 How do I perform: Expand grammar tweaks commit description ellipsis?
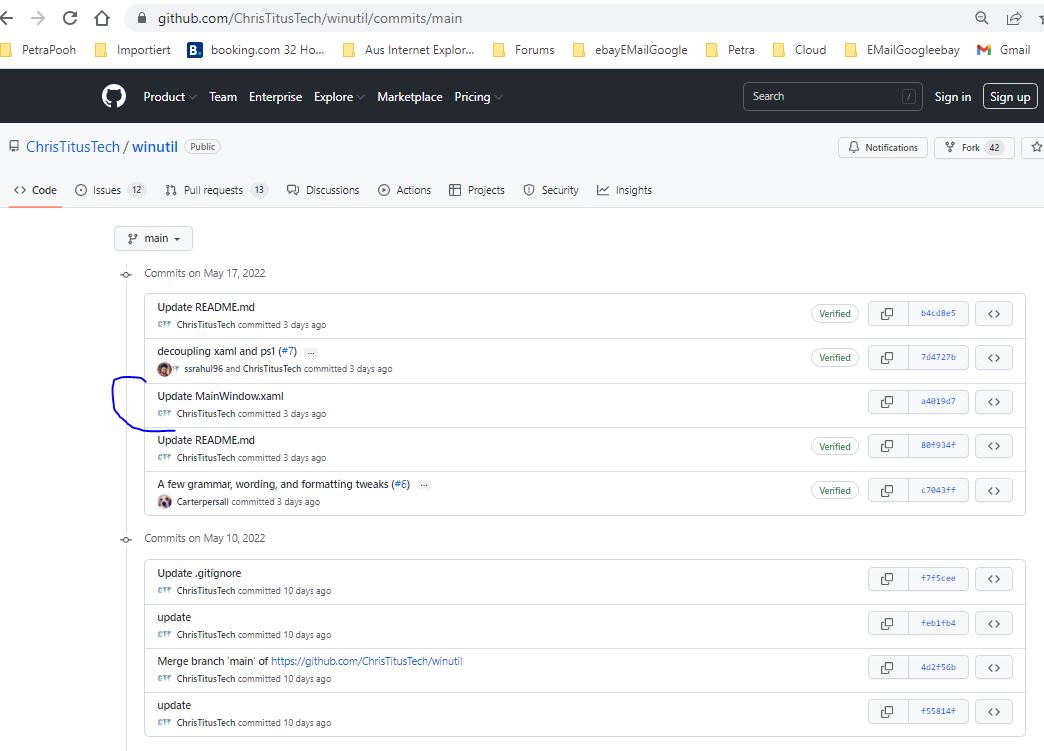(423, 485)
